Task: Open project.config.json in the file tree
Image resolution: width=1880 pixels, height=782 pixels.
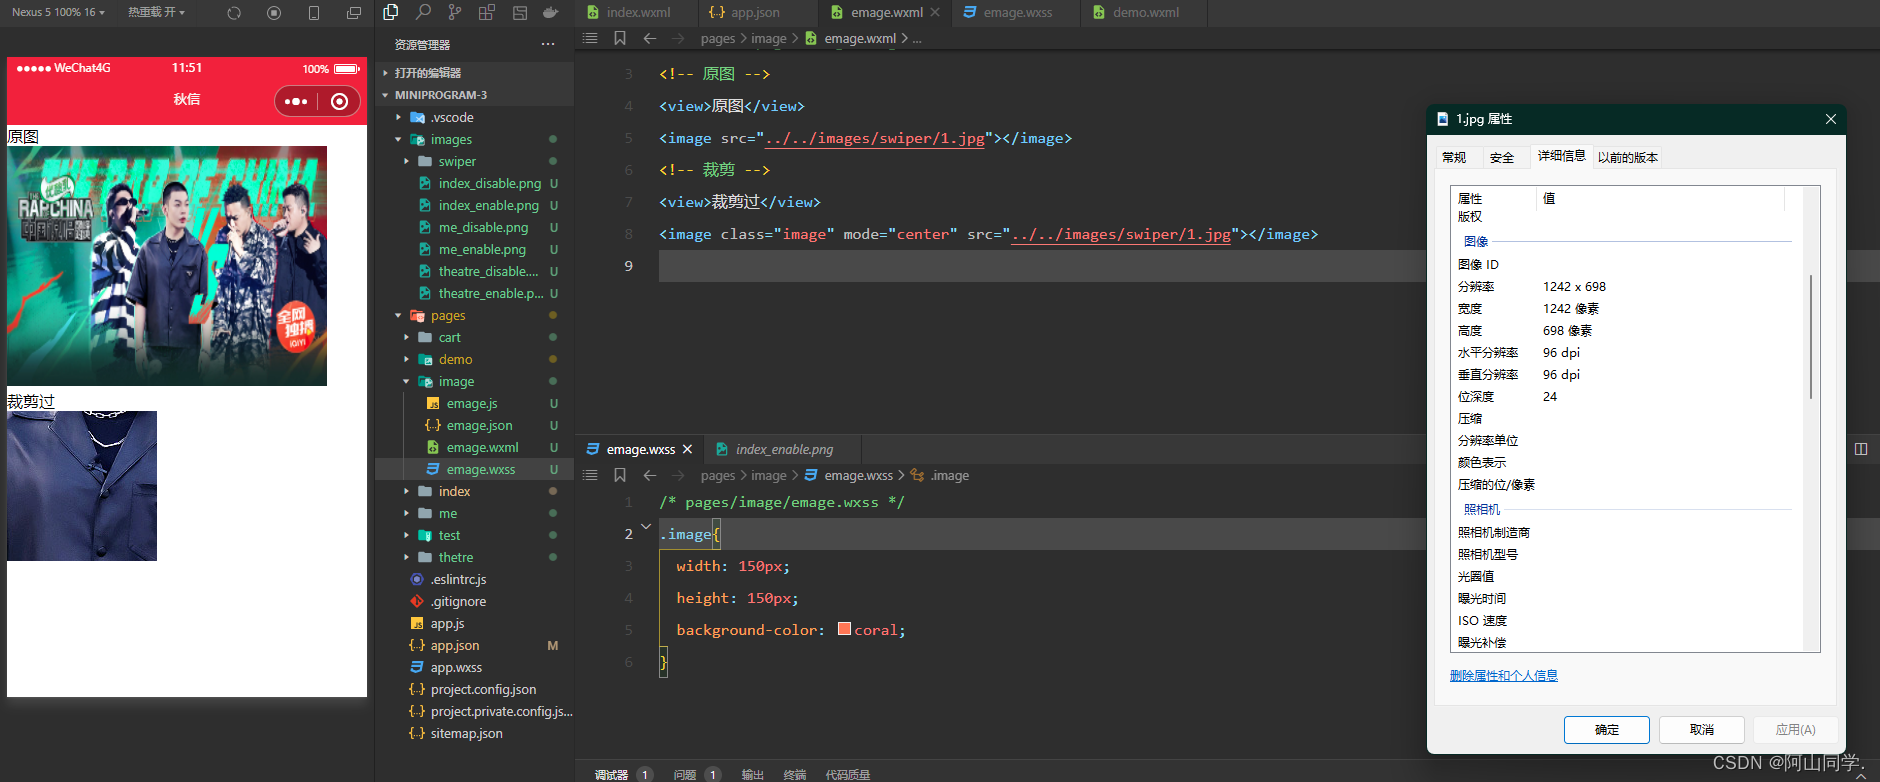Action: coord(474,689)
